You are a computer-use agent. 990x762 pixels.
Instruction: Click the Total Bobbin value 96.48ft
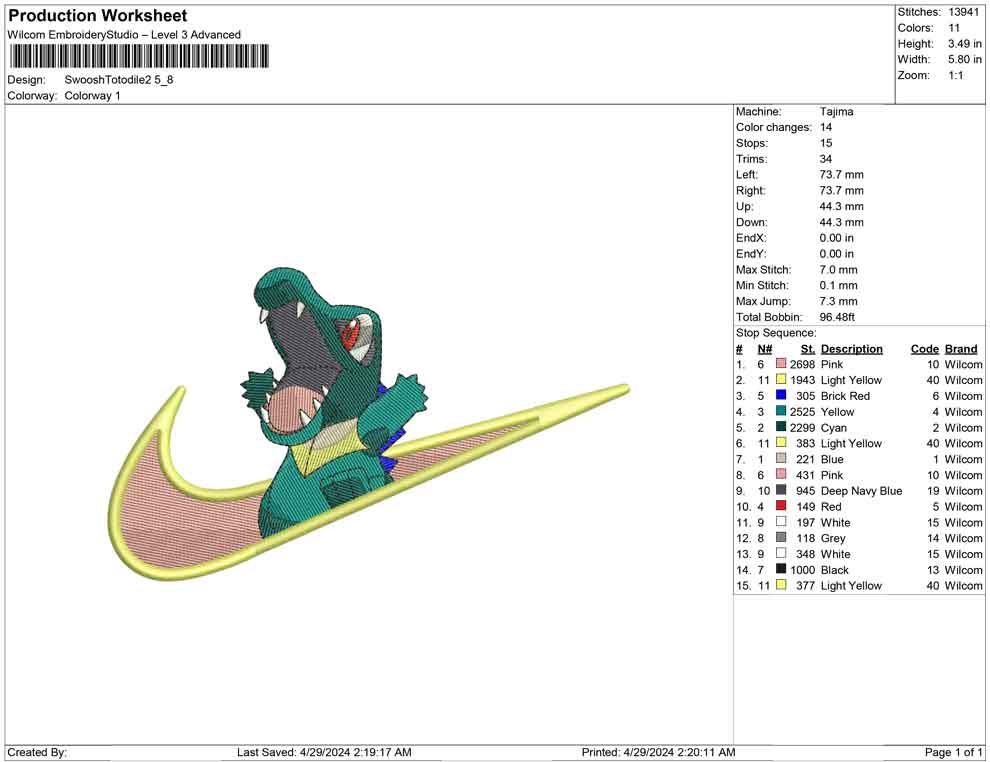click(x=837, y=317)
